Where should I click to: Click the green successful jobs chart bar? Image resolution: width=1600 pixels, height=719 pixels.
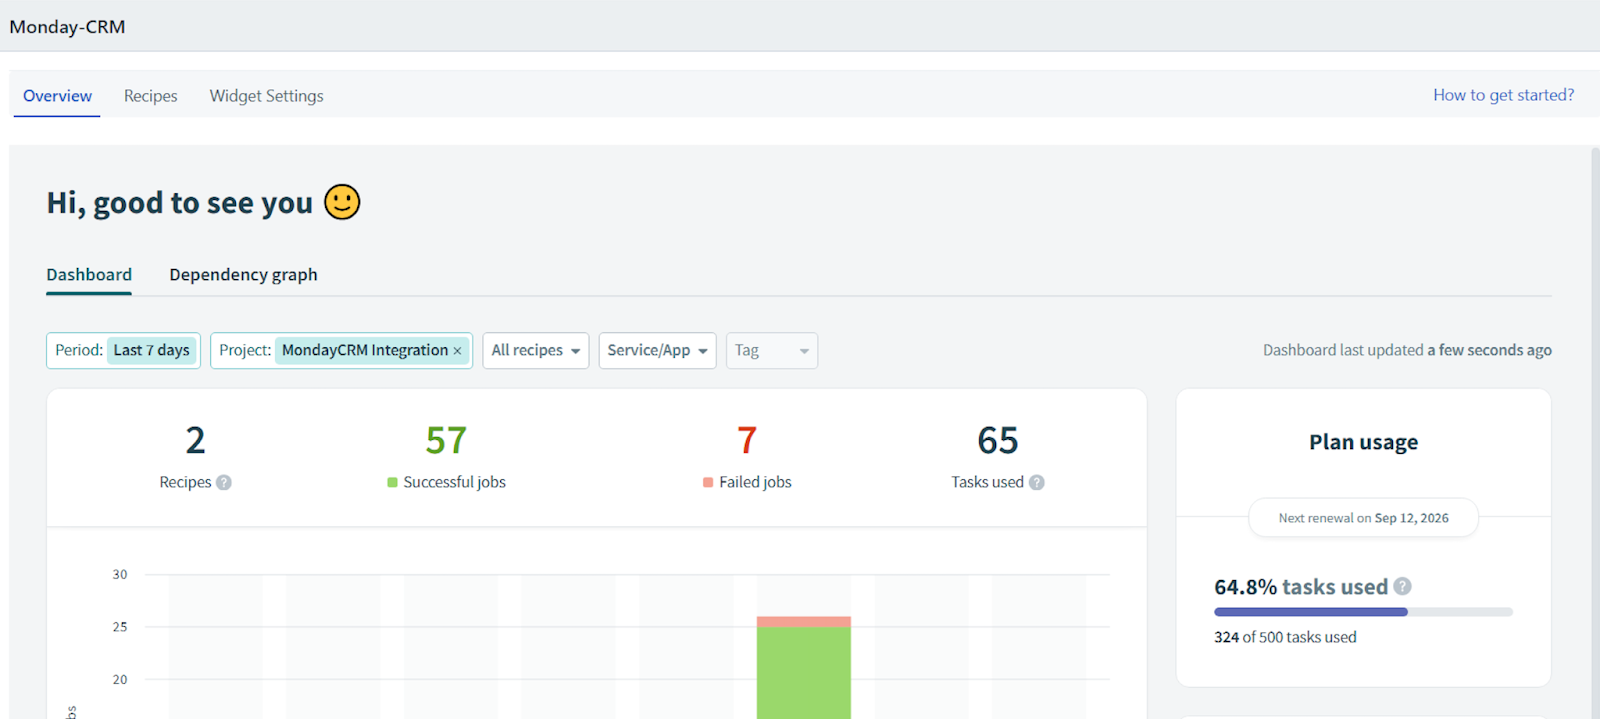(x=804, y=672)
